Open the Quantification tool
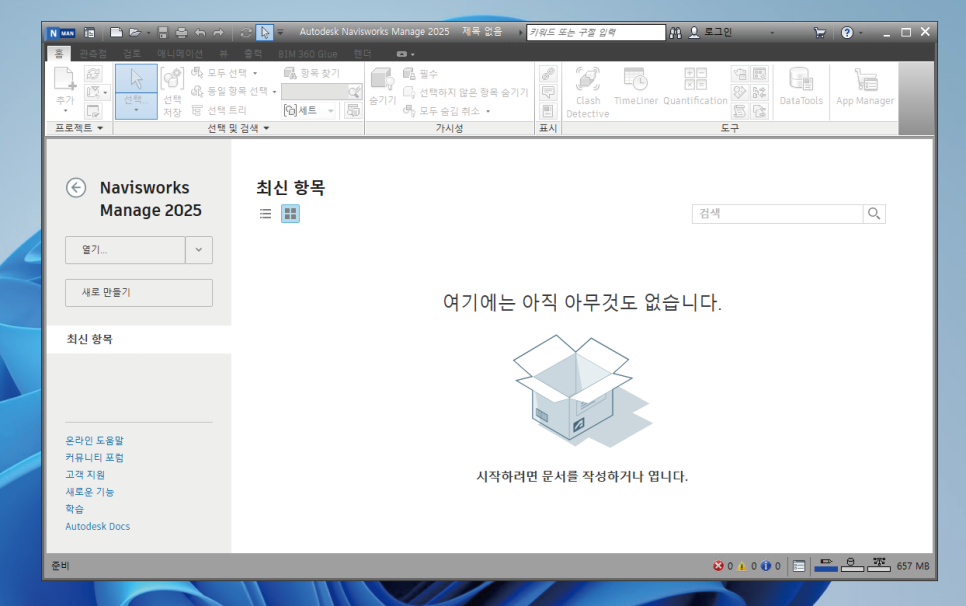This screenshot has height=606, width=966. tap(695, 86)
